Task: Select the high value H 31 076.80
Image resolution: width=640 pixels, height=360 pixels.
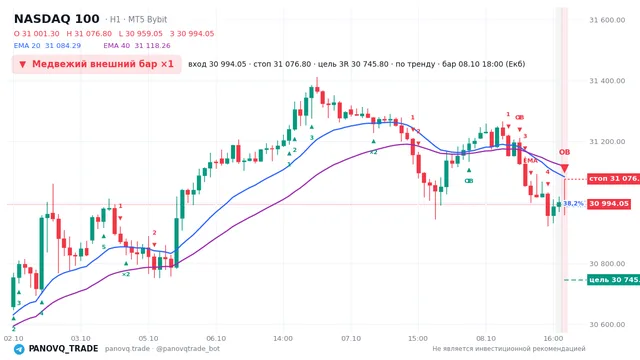Action: tap(89, 33)
